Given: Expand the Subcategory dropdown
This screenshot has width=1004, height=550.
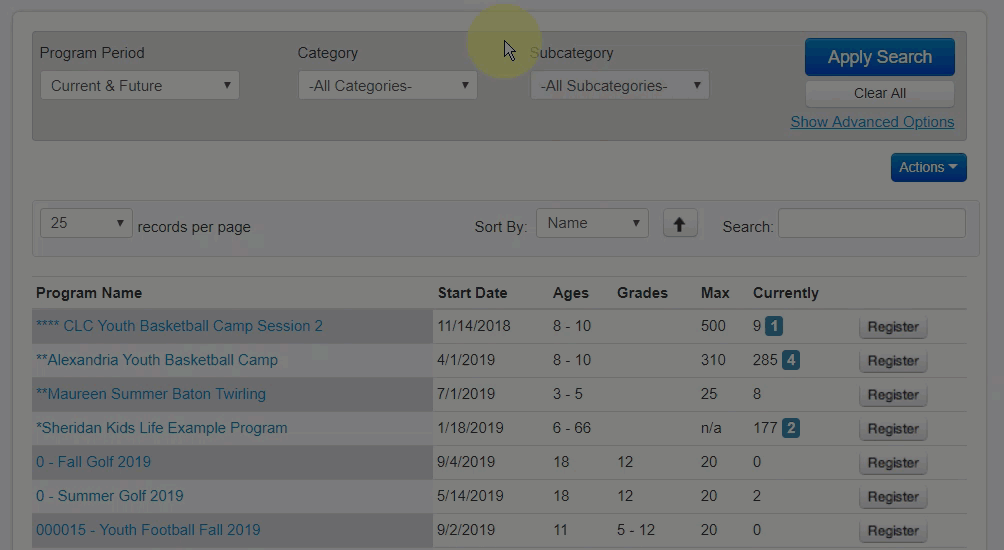Looking at the screenshot, I should pos(620,86).
